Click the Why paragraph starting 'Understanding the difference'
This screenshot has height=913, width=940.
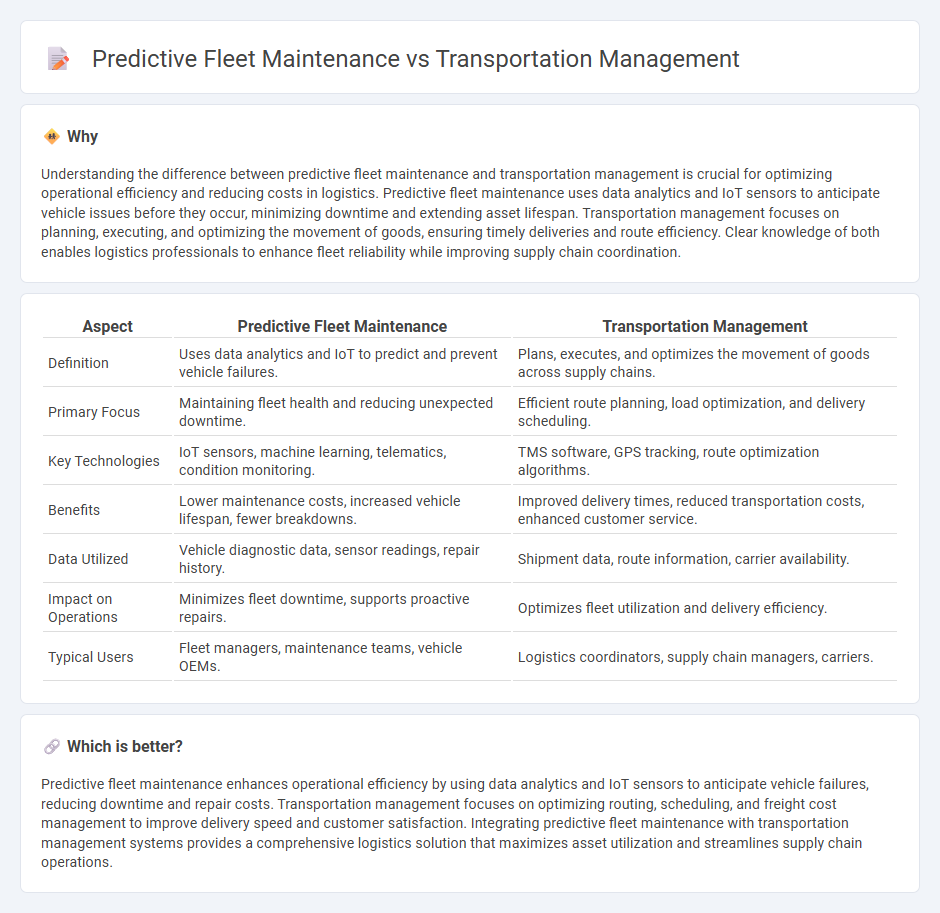coord(460,213)
